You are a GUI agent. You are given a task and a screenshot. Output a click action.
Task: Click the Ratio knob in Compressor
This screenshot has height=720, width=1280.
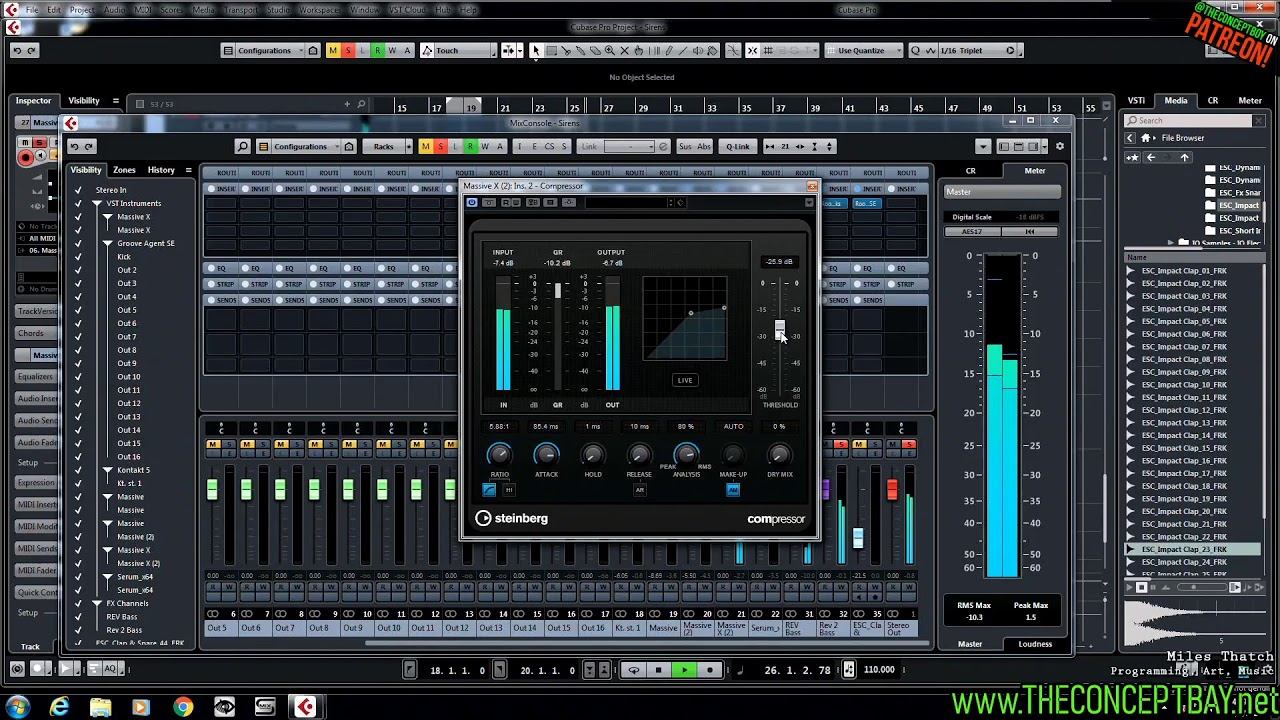coord(499,455)
